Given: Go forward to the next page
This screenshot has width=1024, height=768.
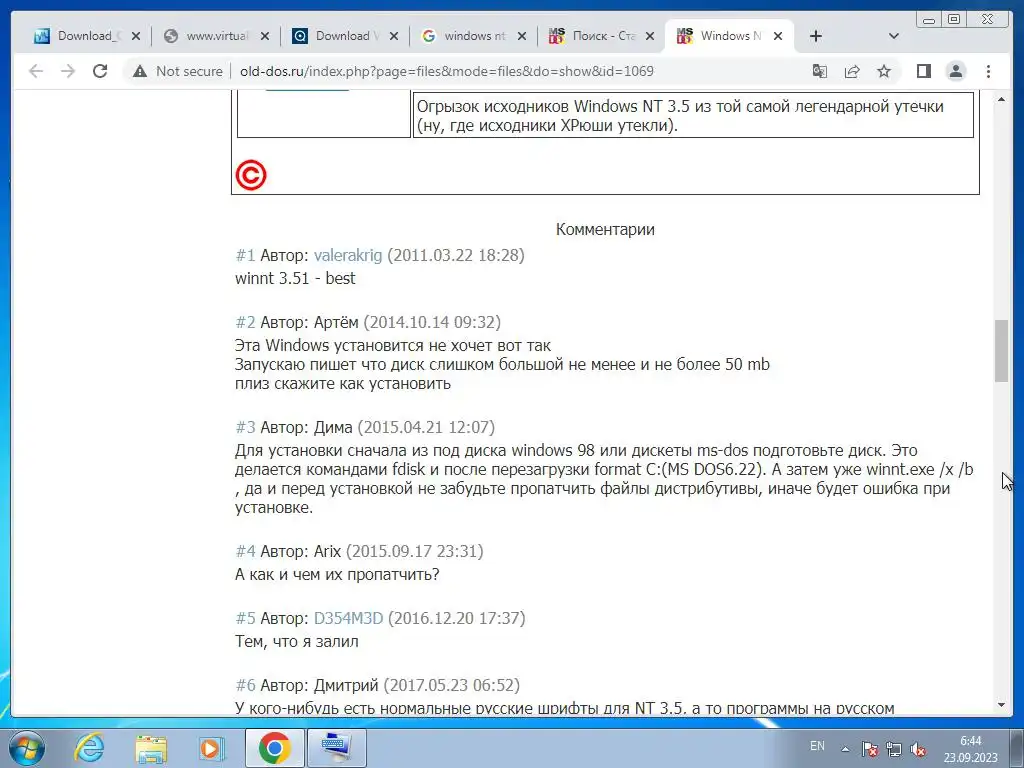Looking at the screenshot, I should 68,71.
